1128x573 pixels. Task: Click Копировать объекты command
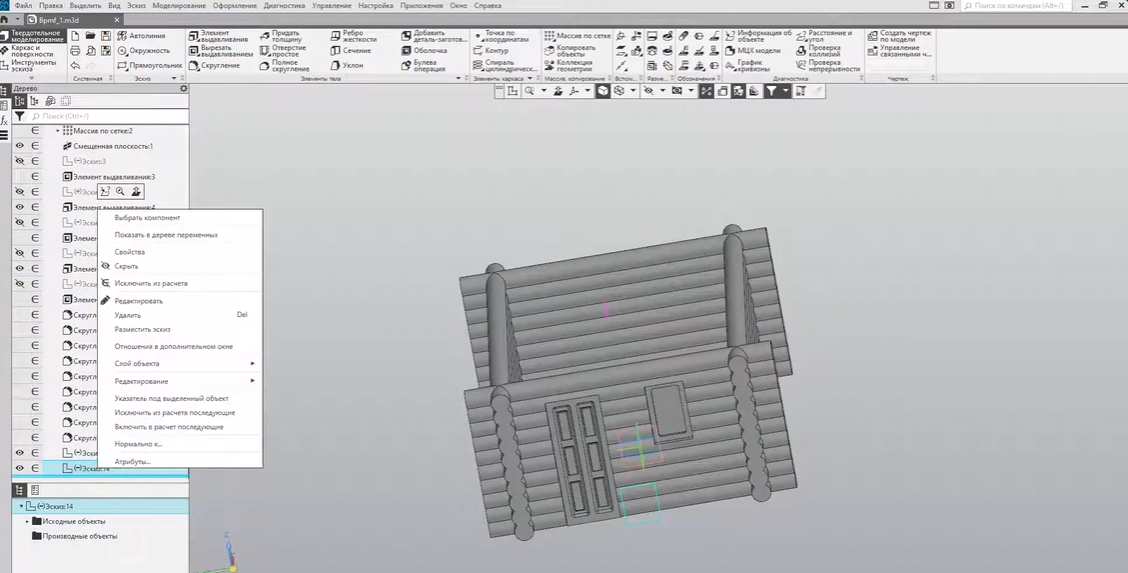(x=570, y=50)
